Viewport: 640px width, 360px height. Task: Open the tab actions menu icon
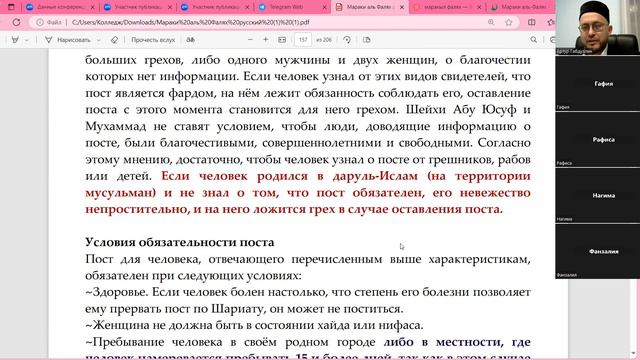[11, 7]
